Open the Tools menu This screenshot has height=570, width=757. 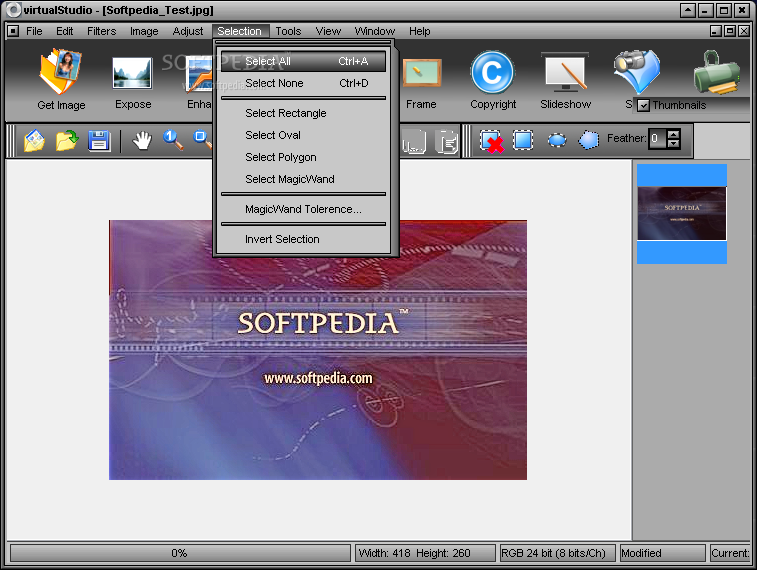(288, 31)
